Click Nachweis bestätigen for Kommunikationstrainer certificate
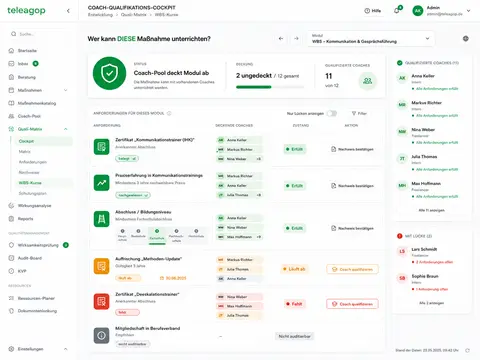This screenshot has width=480, height=360. pyautogui.click(x=352, y=149)
